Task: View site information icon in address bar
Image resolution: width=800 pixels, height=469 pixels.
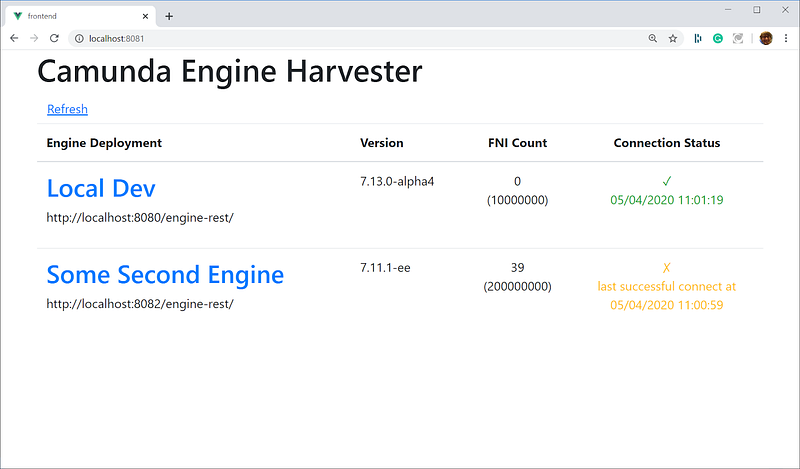Action: pos(79,38)
